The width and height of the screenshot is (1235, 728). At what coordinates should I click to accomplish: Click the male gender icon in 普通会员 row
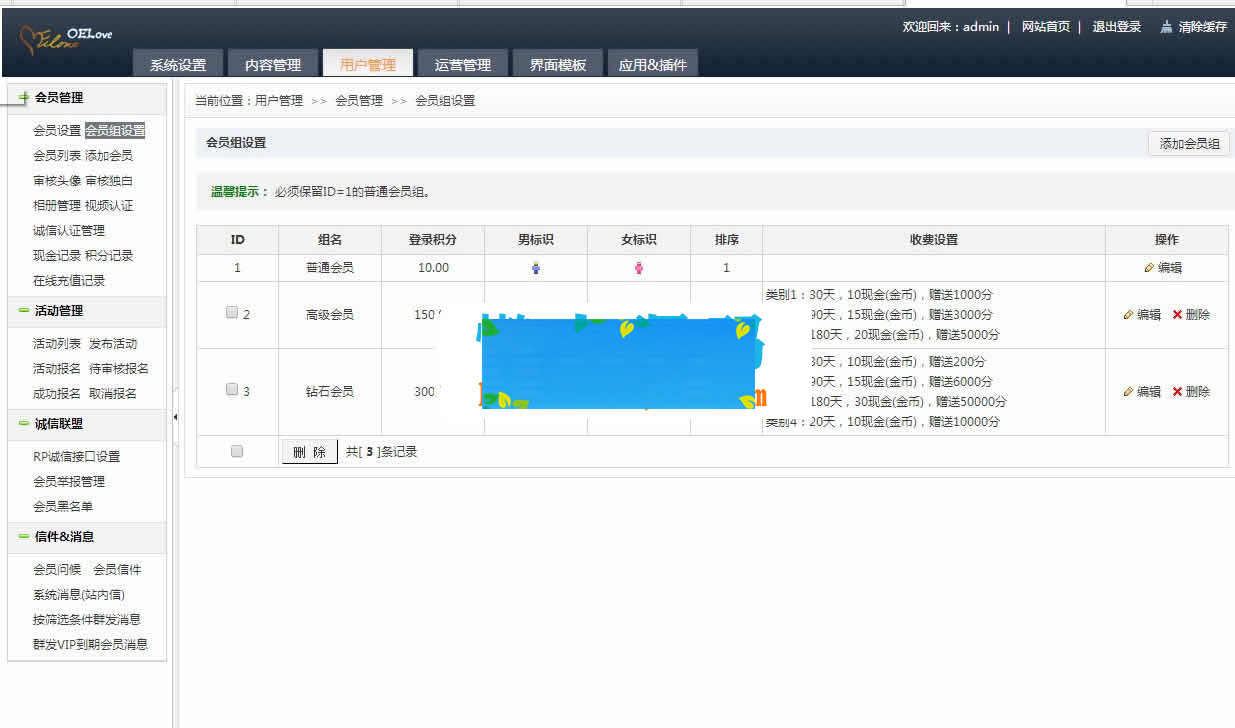[537, 267]
